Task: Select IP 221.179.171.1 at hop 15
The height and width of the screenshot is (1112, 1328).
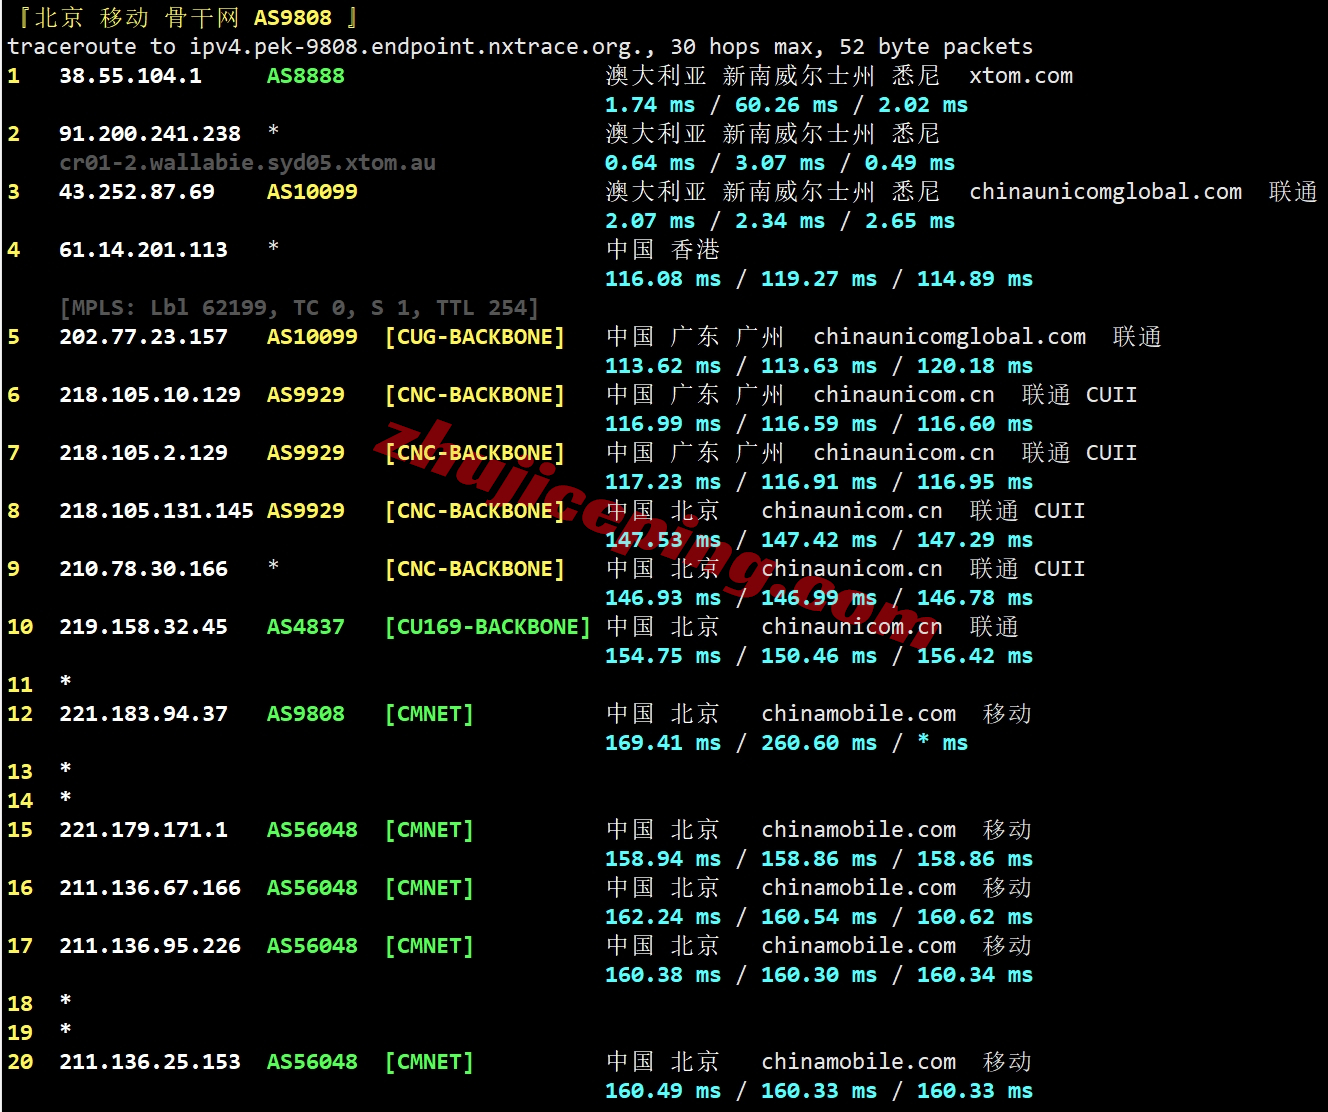Action: 143,830
